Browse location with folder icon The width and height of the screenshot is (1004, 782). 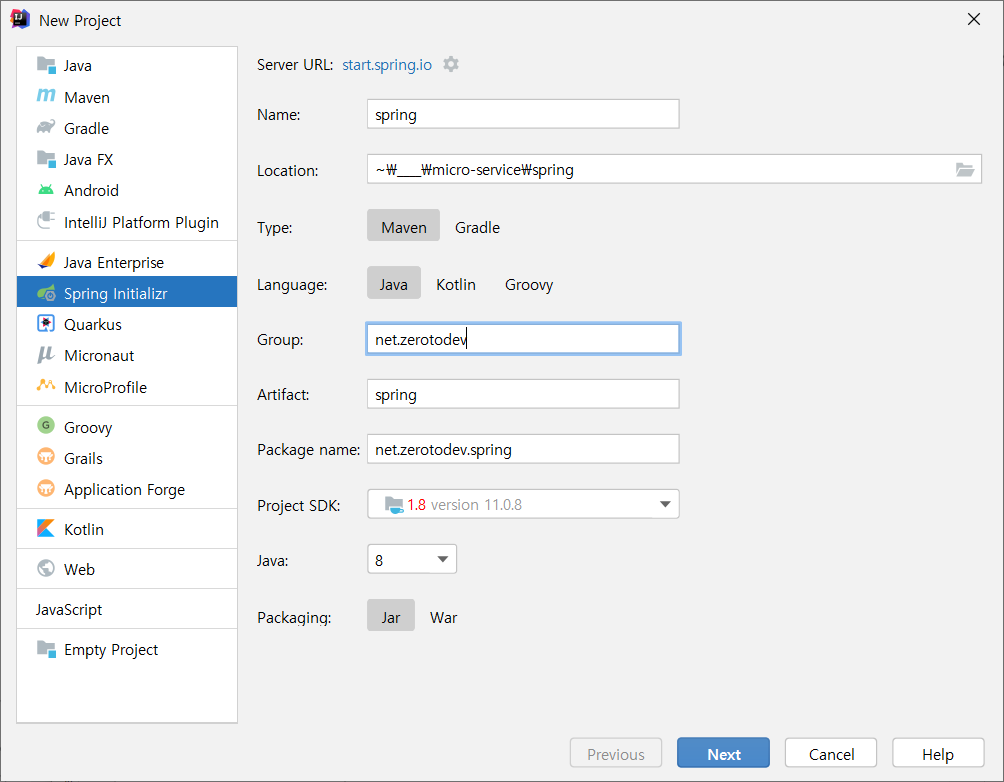[965, 170]
